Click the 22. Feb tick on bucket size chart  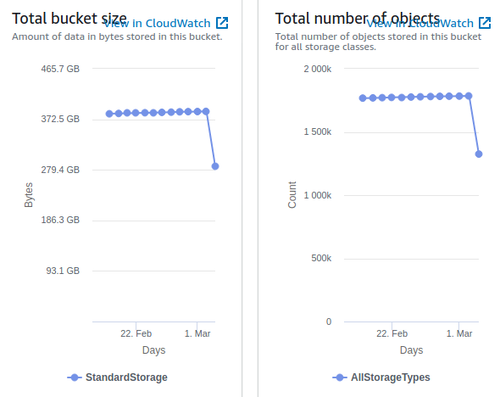pos(136,333)
